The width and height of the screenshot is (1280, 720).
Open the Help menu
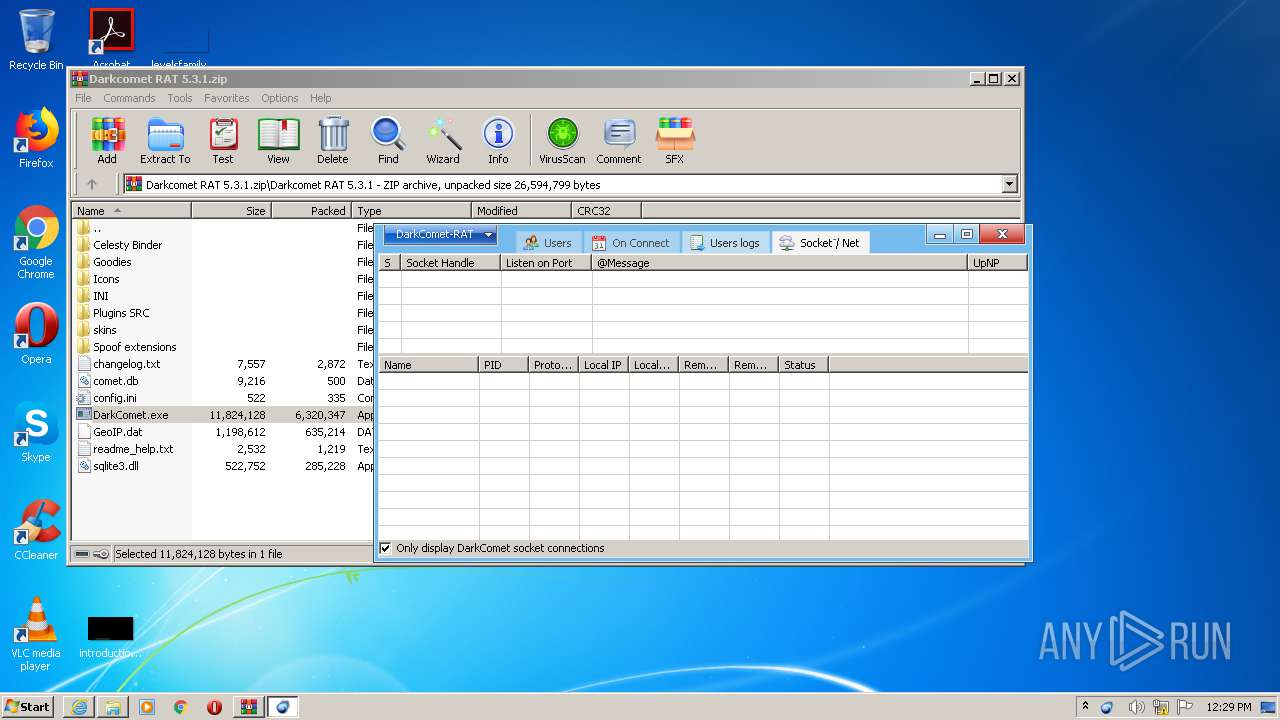320,98
